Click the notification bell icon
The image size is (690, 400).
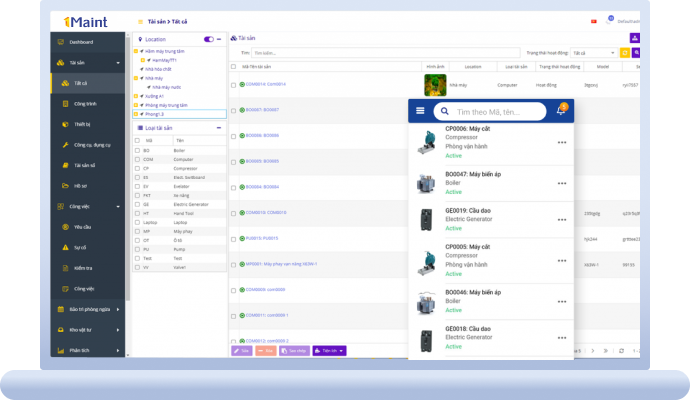click(x=561, y=111)
